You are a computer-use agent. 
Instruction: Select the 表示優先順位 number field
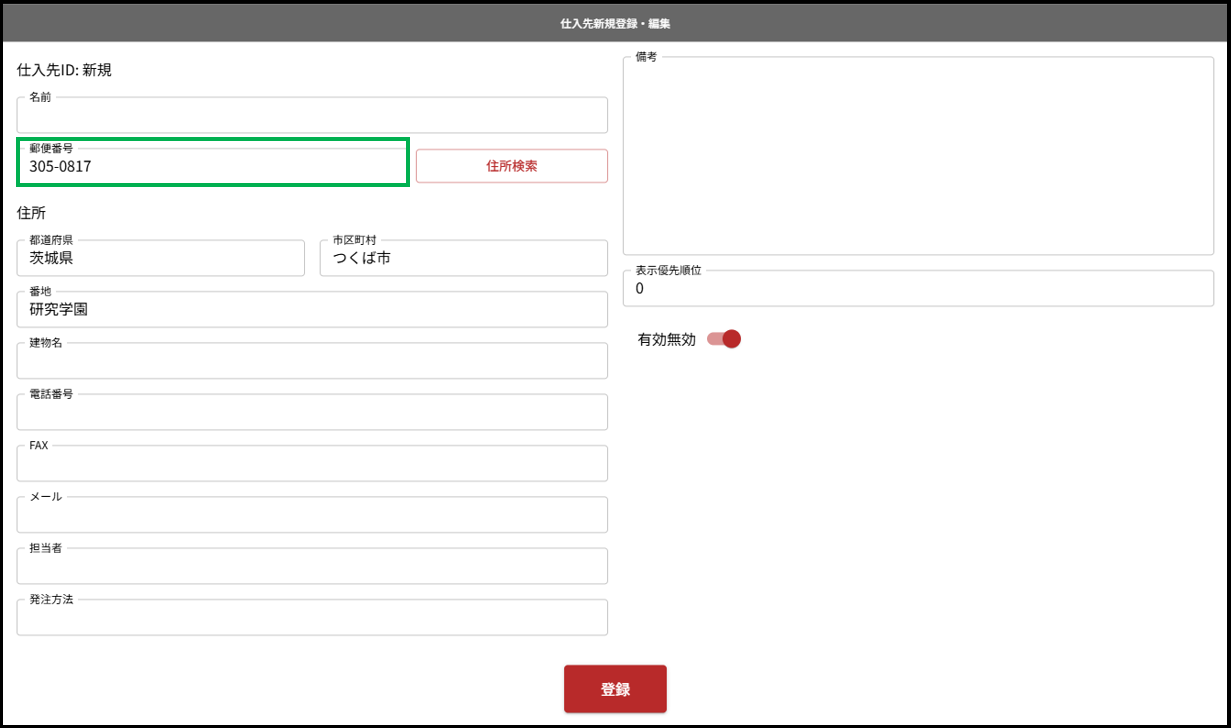pos(917,289)
